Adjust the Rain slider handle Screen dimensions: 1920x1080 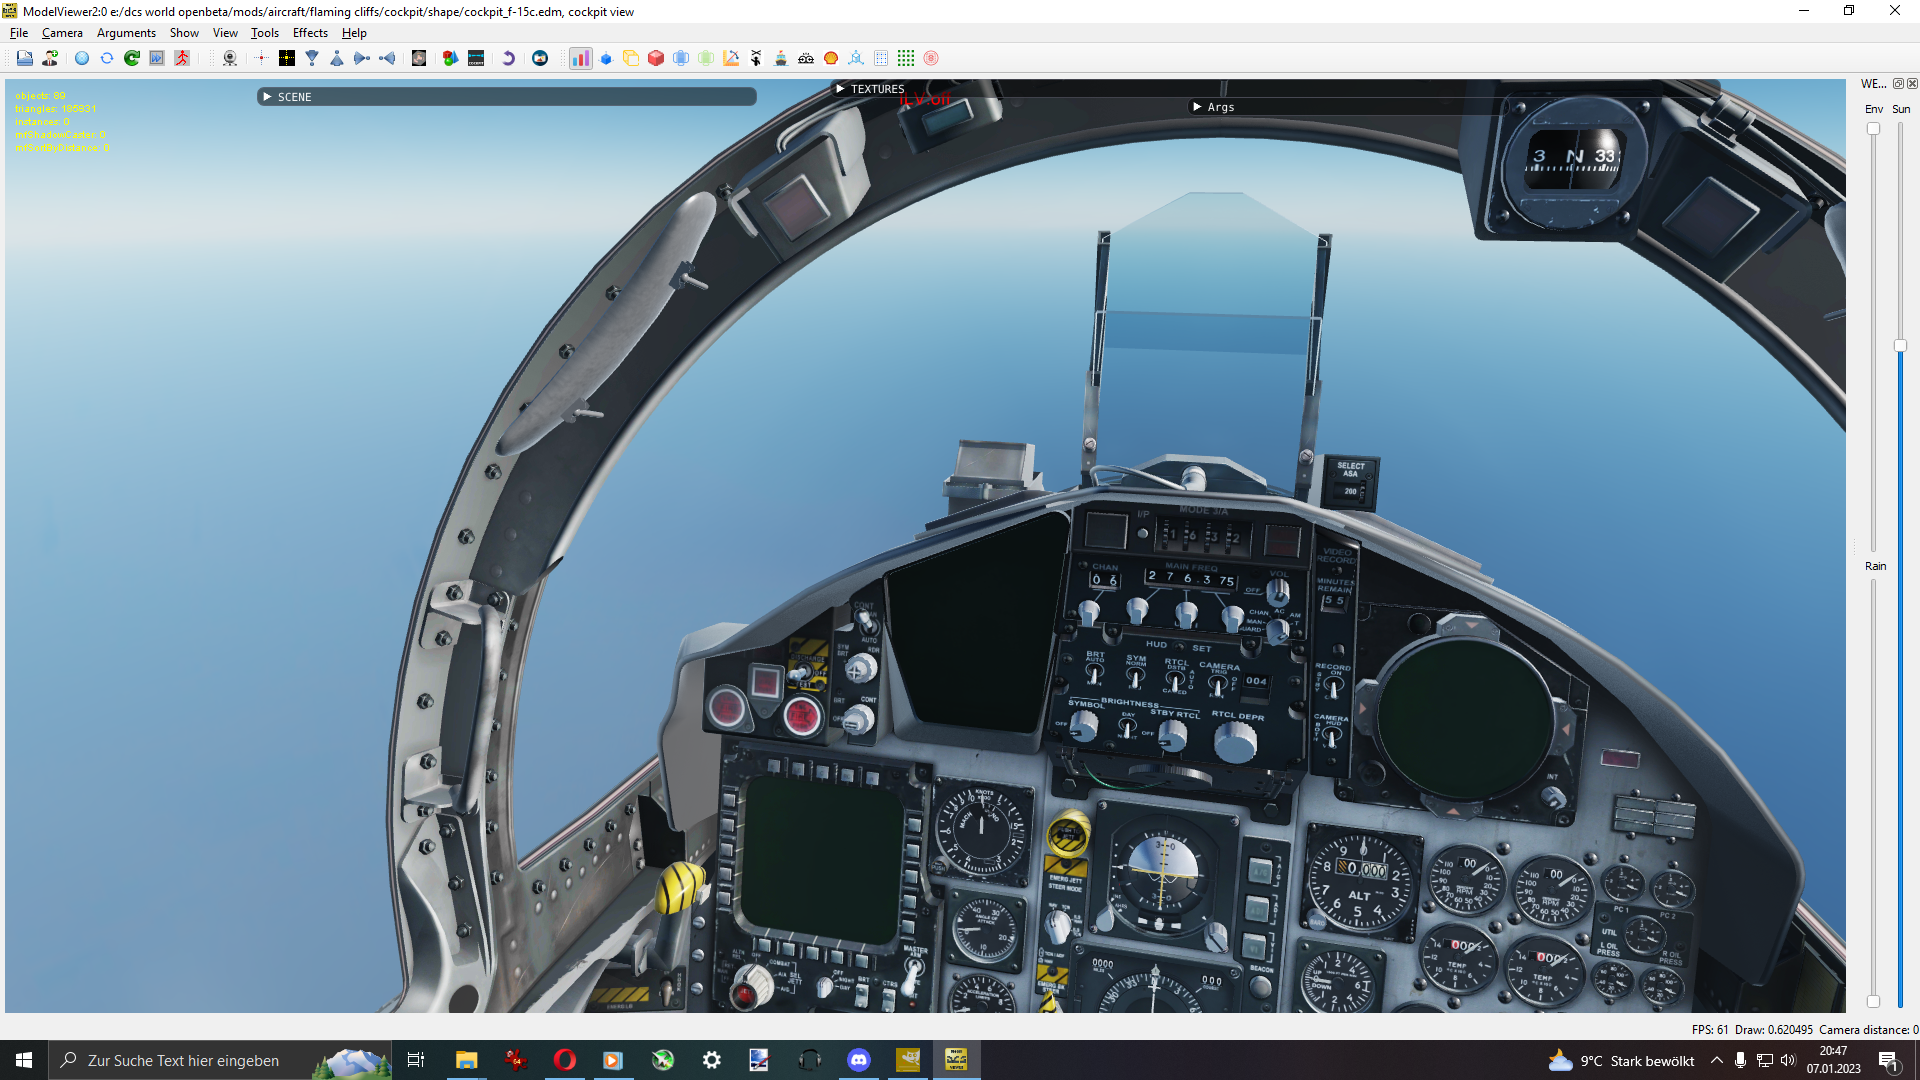click(x=1874, y=1001)
